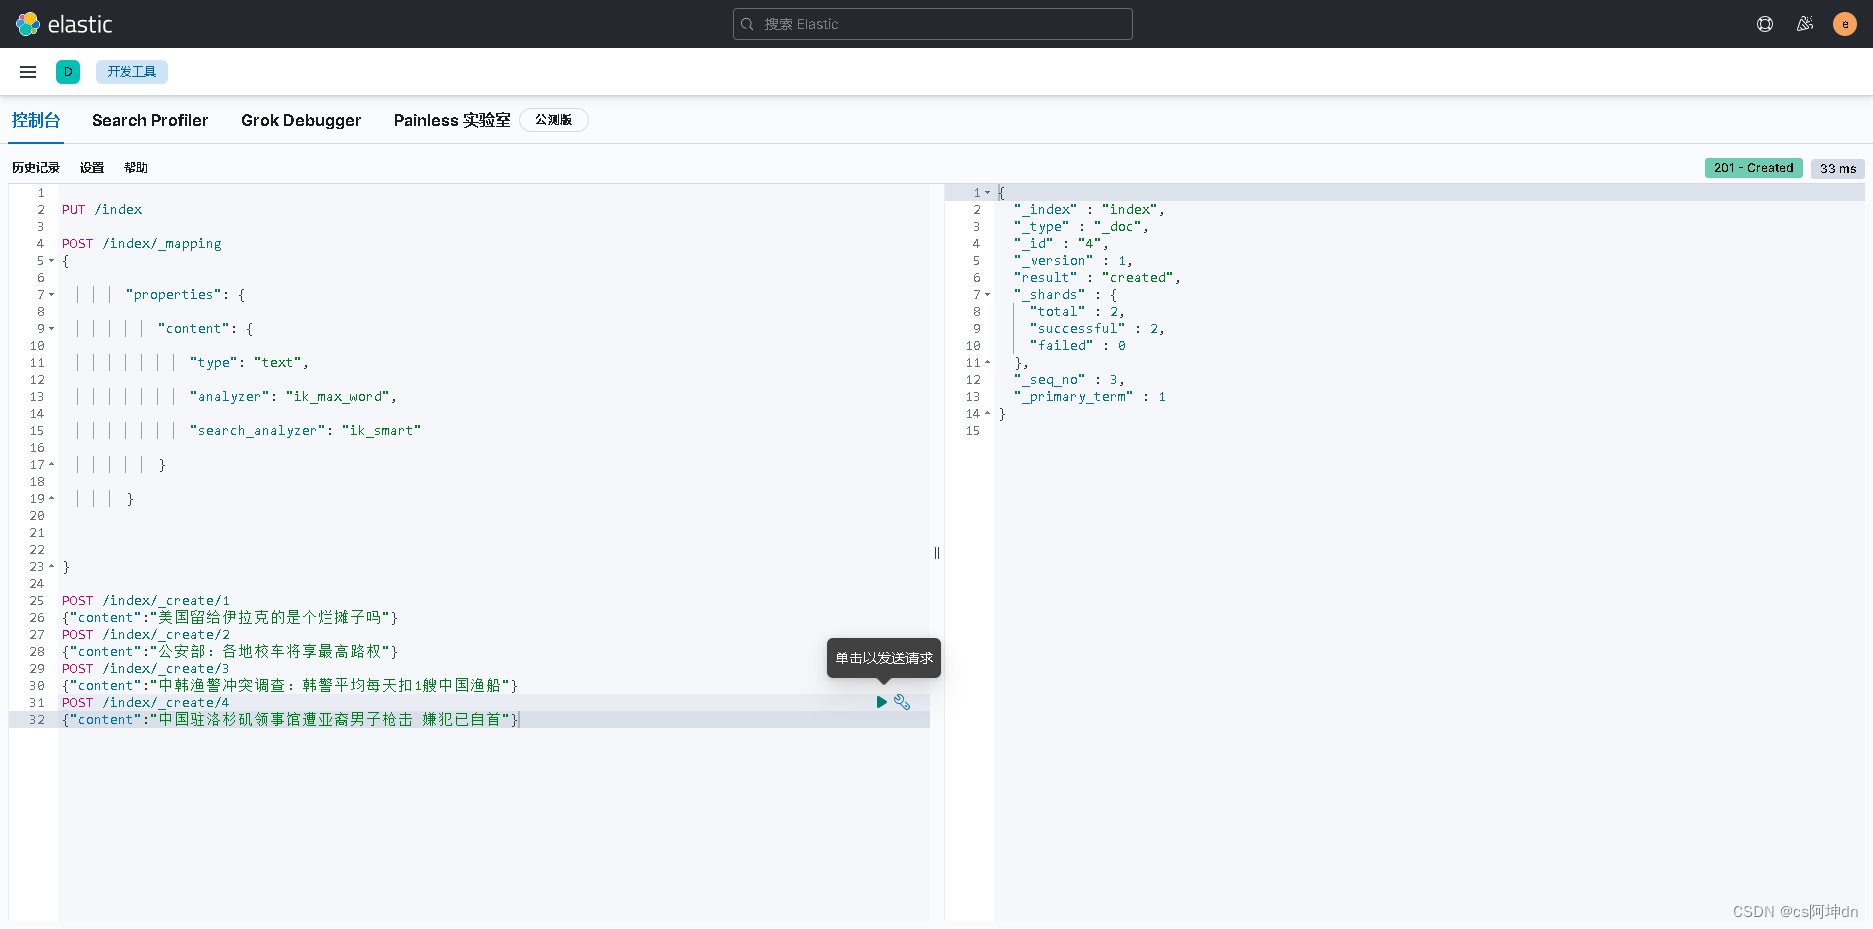Open the user account avatar 'e'
The height and width of the screenshot is (929, 1873).
(1845, 24)
